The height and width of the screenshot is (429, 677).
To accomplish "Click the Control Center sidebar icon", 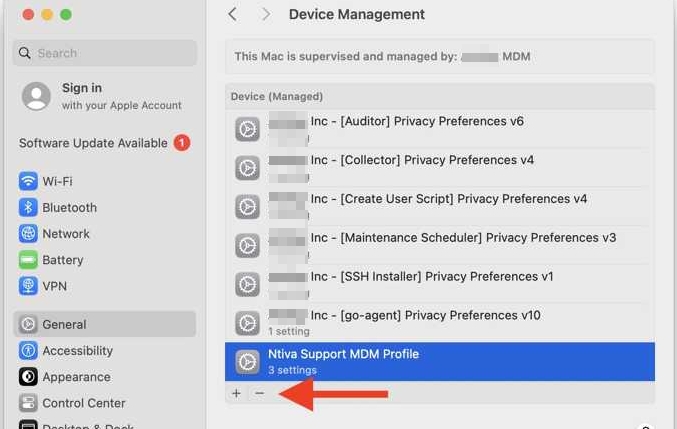I will click(x=28, y=403).
